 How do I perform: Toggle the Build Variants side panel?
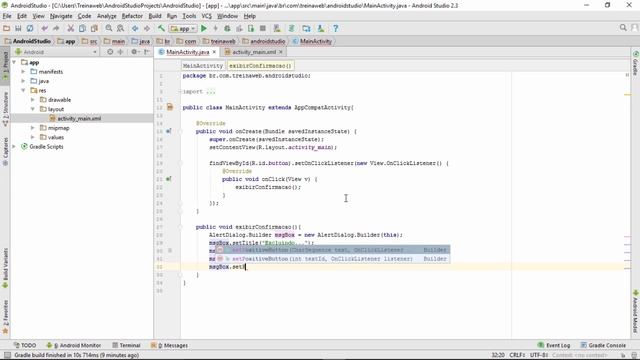tap(5, 268)
